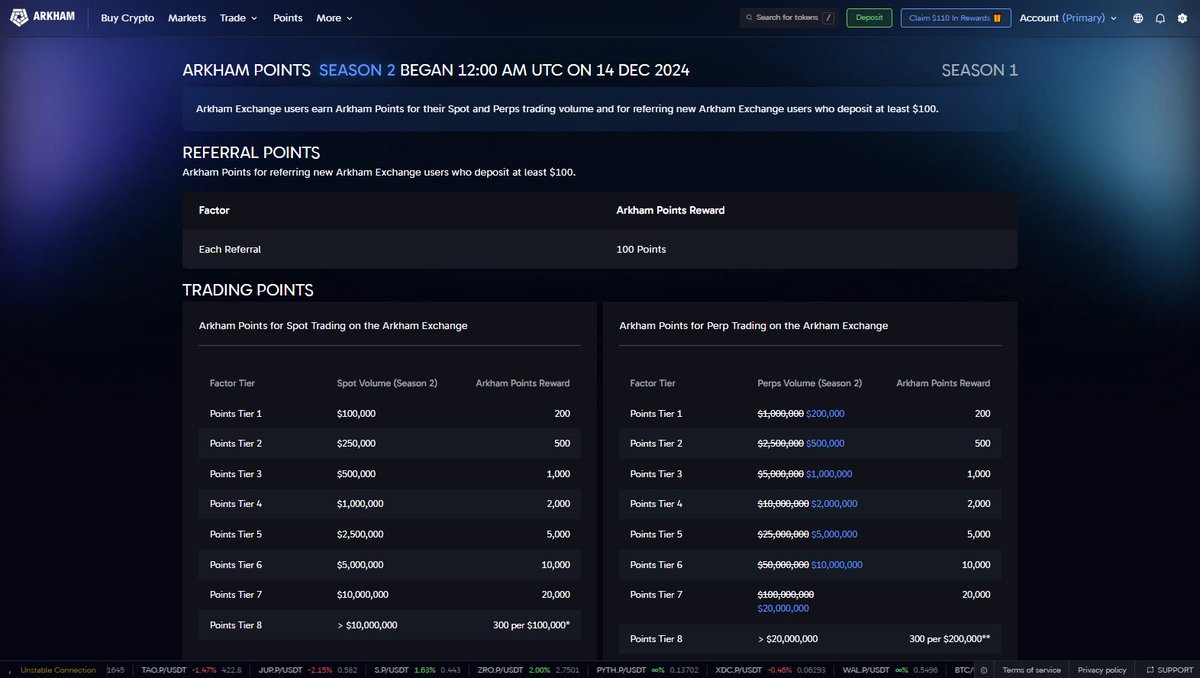Open notifications bell icon

pyautogui.click(x=1160, y=18)
